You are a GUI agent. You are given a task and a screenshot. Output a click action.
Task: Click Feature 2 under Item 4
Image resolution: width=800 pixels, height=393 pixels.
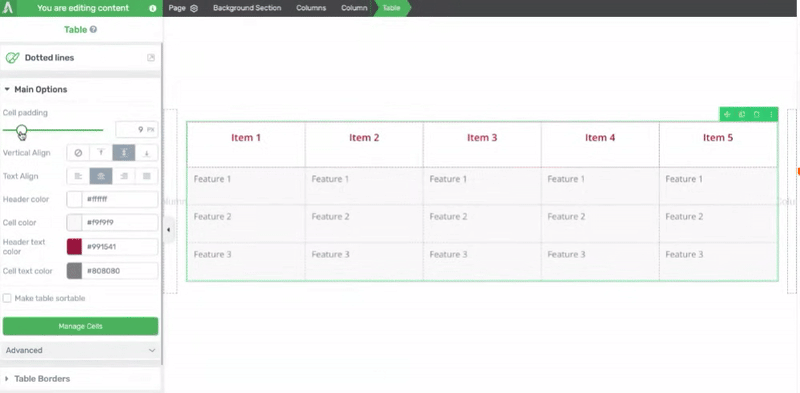[x=566, y=217]
